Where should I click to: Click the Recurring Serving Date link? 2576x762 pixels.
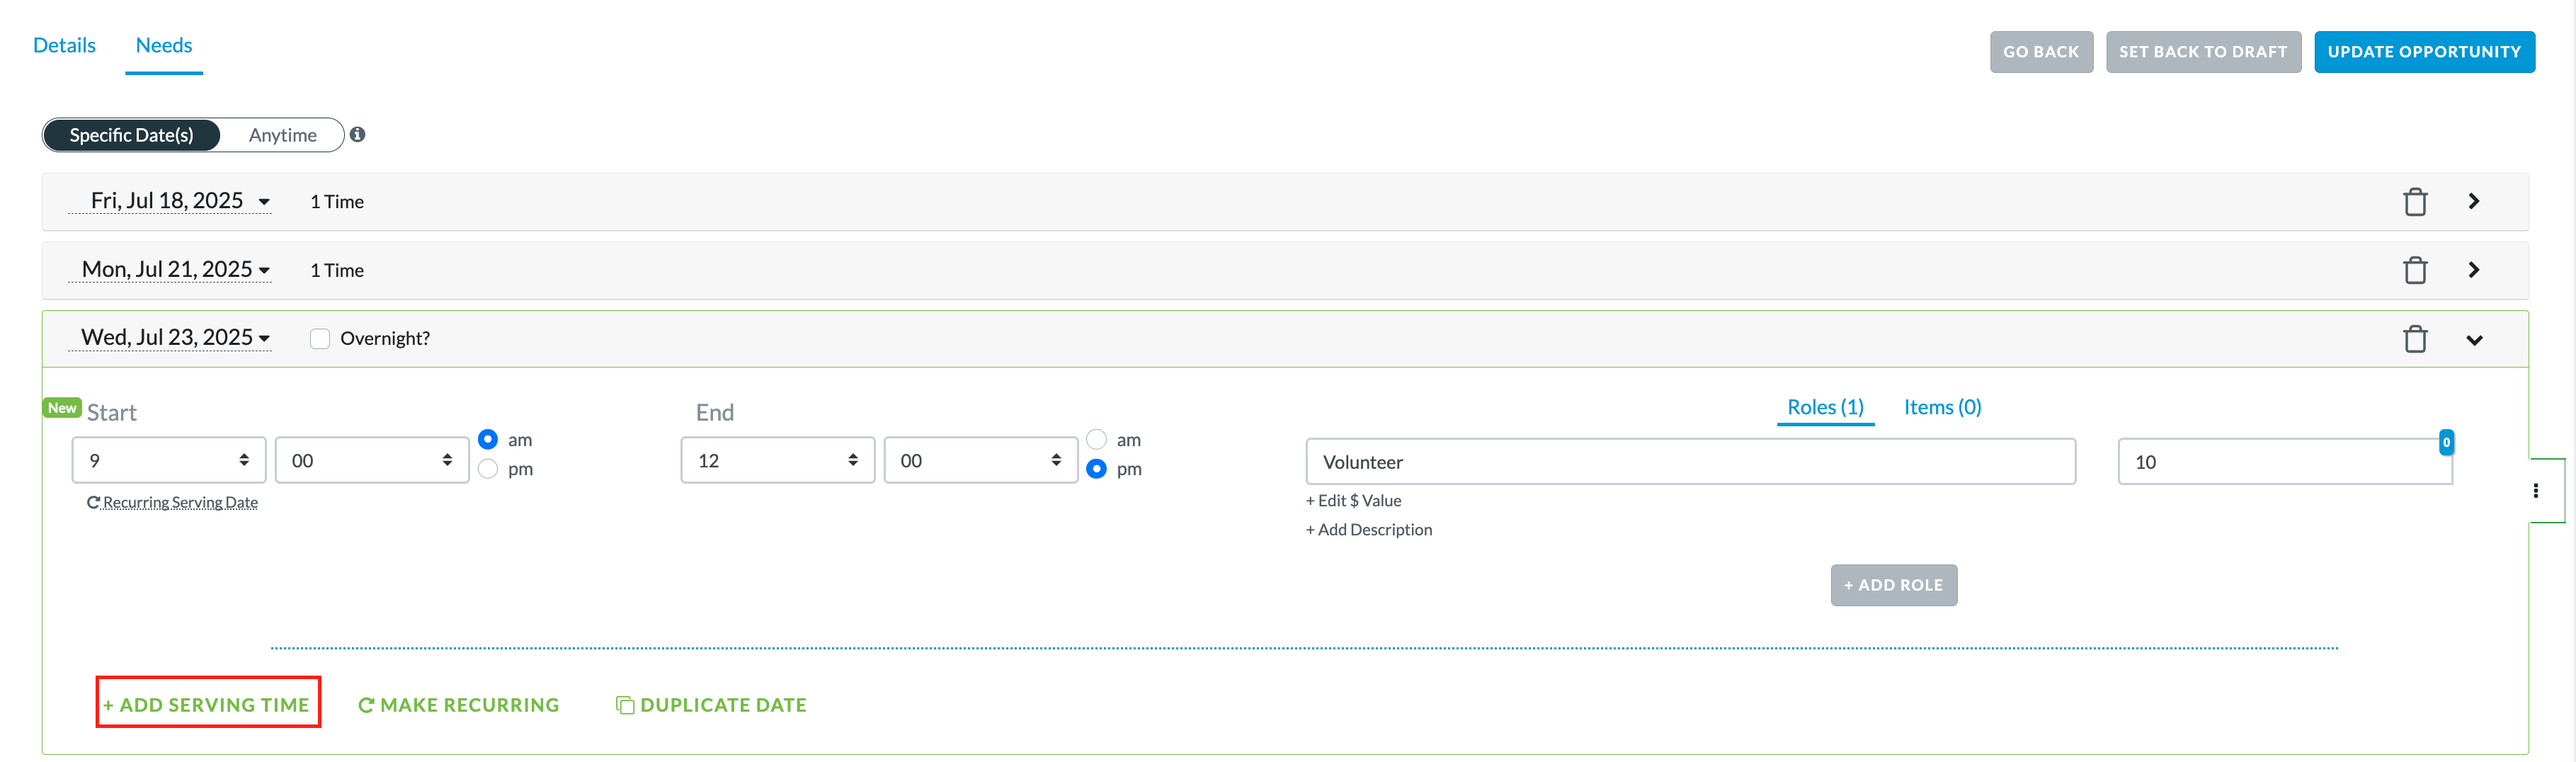[x=172, y=502]
